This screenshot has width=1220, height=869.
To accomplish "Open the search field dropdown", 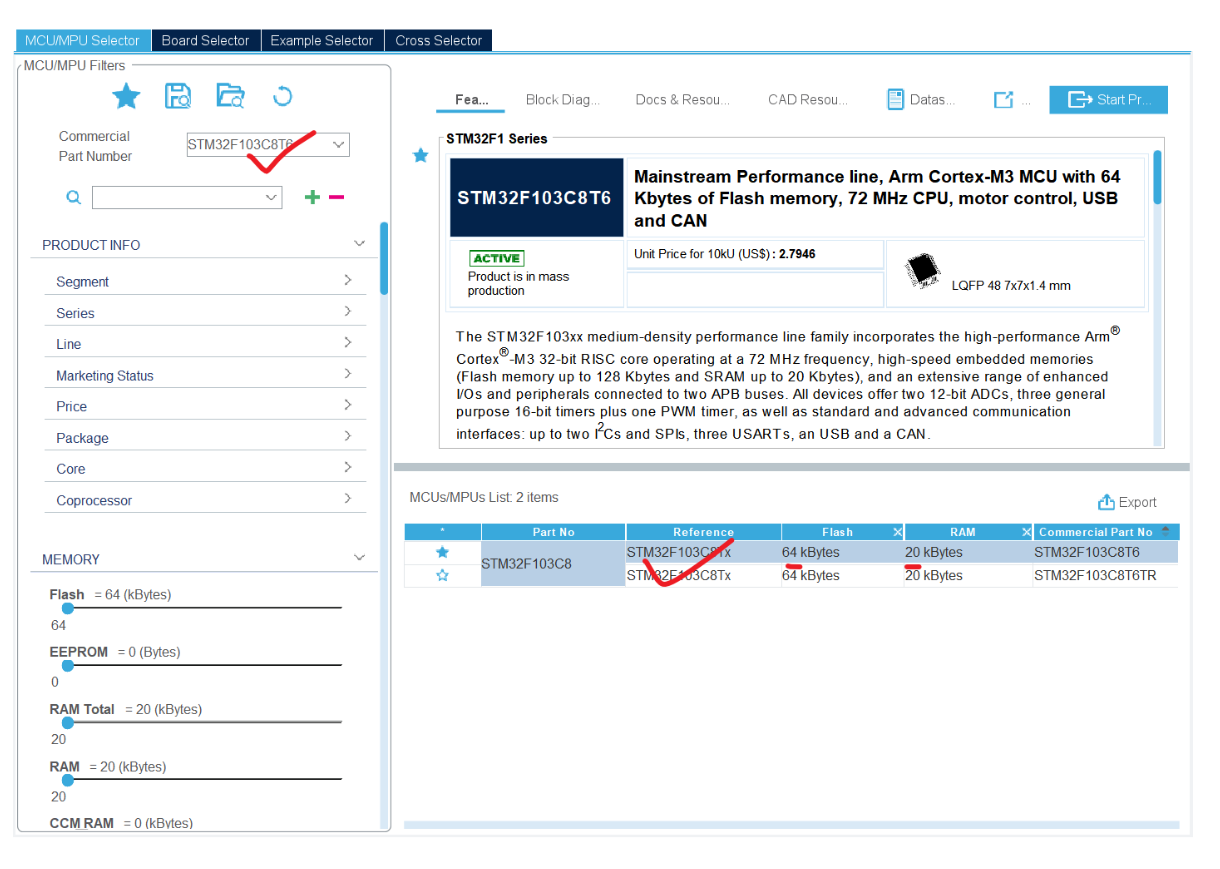I will click(x=271, y=198).
